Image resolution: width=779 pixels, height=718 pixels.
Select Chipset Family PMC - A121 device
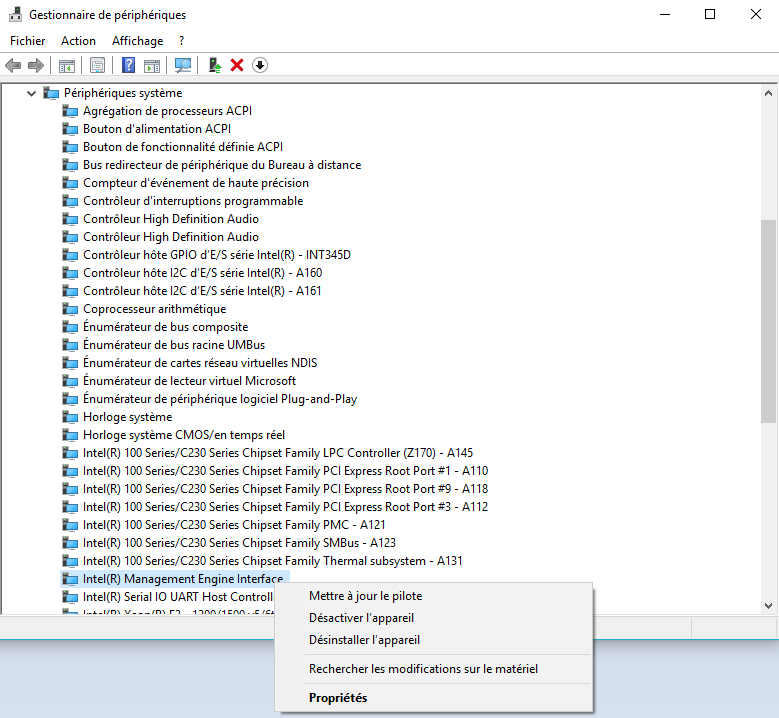click(x=234, y=525)
